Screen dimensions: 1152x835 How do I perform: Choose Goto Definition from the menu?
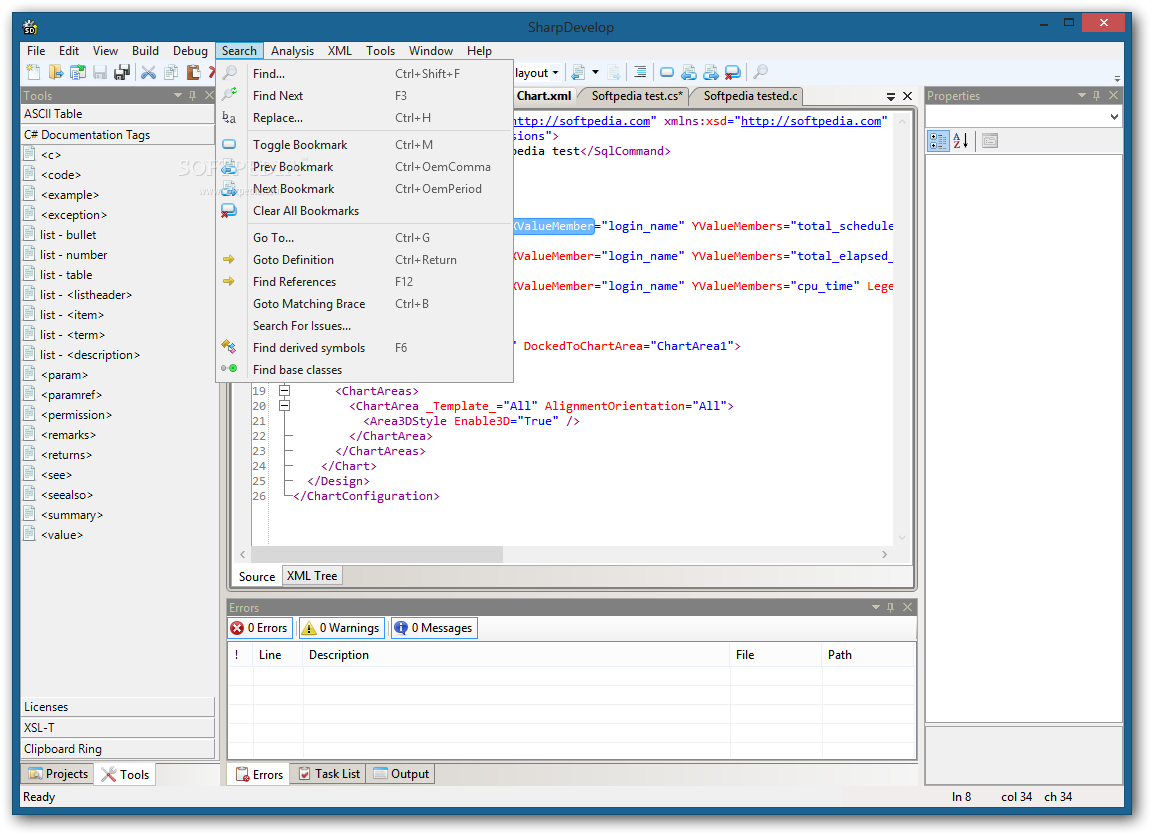364,260
